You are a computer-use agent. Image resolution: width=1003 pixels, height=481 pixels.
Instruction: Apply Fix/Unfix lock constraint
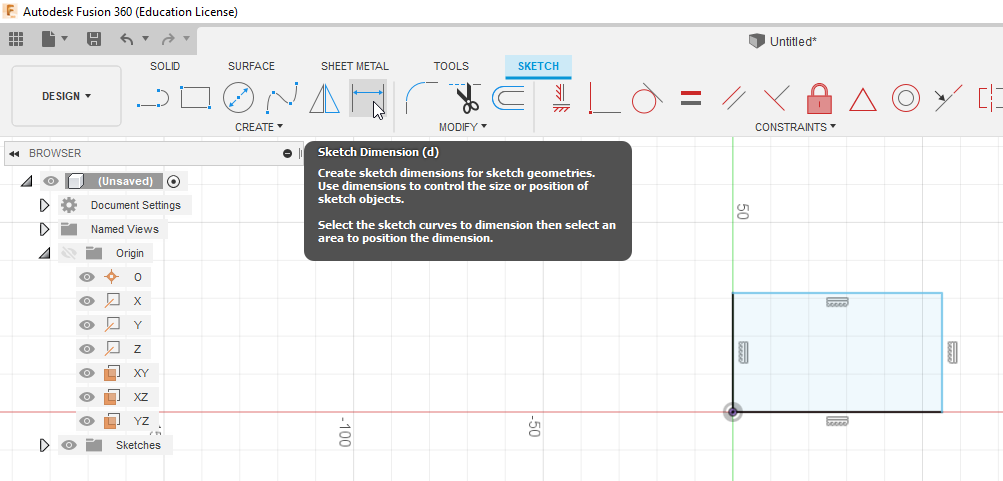(x=819, y=98)
